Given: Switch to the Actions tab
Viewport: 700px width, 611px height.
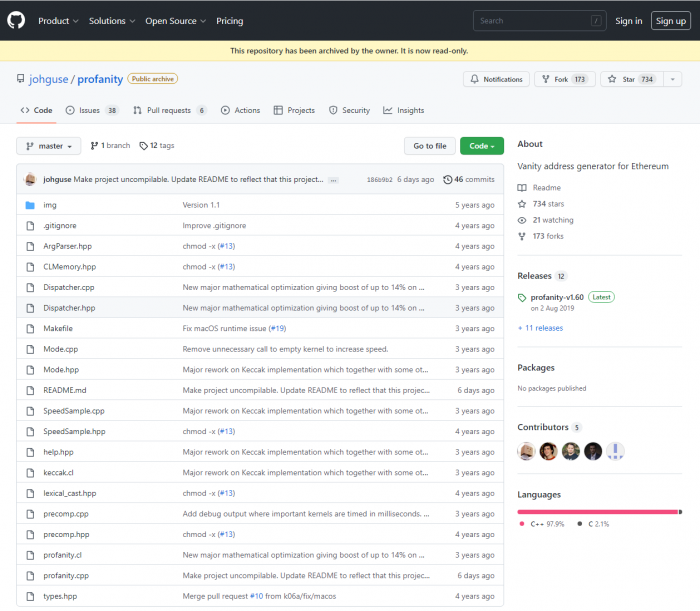Looking at the screenshot, I should click(240, 110).
